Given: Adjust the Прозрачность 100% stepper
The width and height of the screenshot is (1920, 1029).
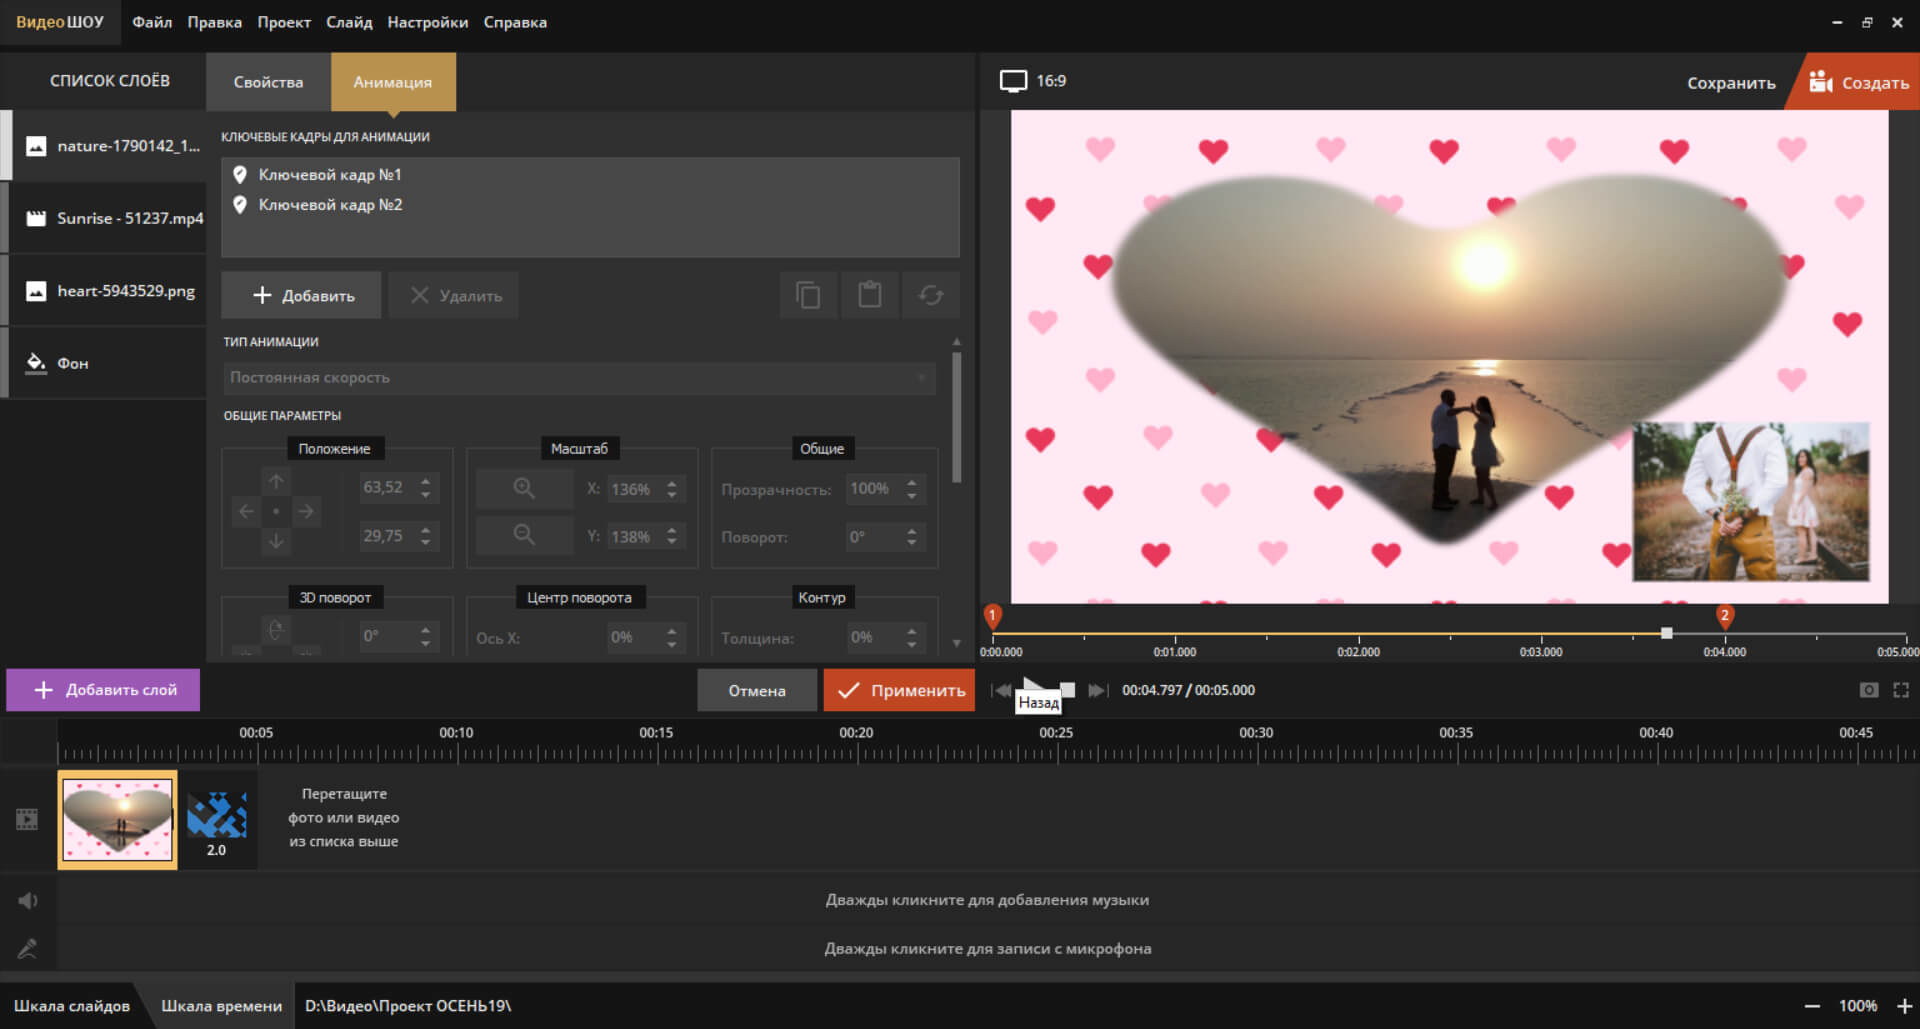Looking at the screenshot, I should pos(912,489).
